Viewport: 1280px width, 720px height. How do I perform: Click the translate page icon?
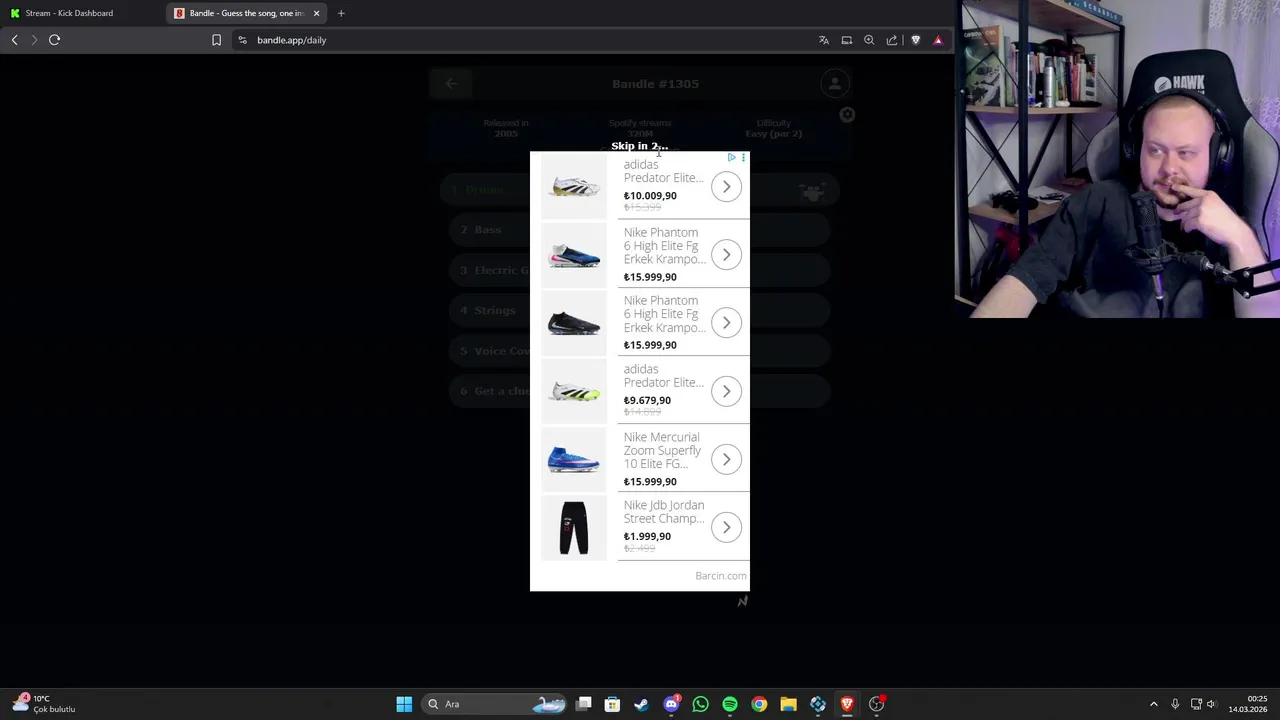pos(824,40)
